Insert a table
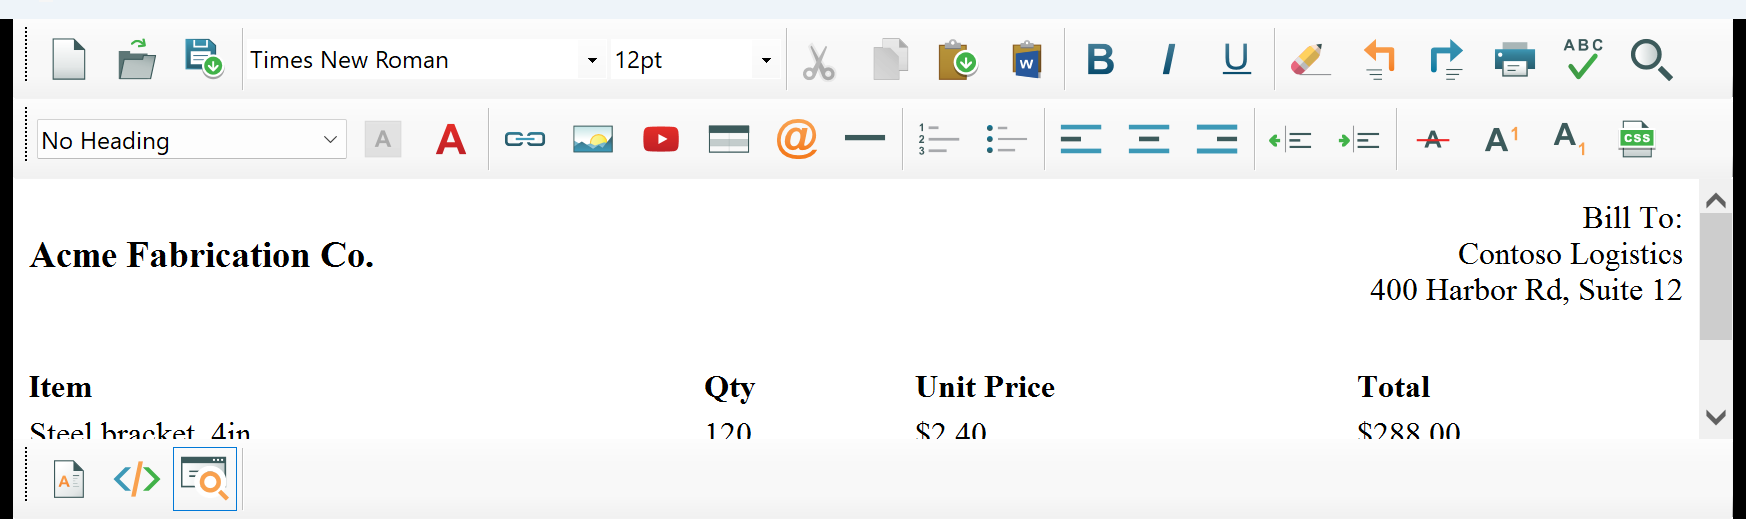This screenshot has width=1746, height=519. (729, 139)
